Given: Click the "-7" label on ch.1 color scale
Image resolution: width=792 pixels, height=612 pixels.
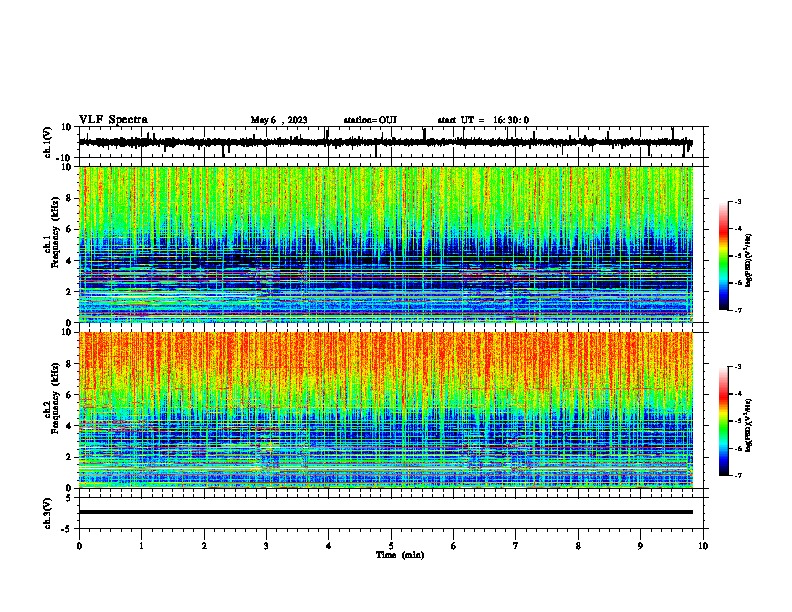Looking at the screenshot, I should [x=737, y=310].
